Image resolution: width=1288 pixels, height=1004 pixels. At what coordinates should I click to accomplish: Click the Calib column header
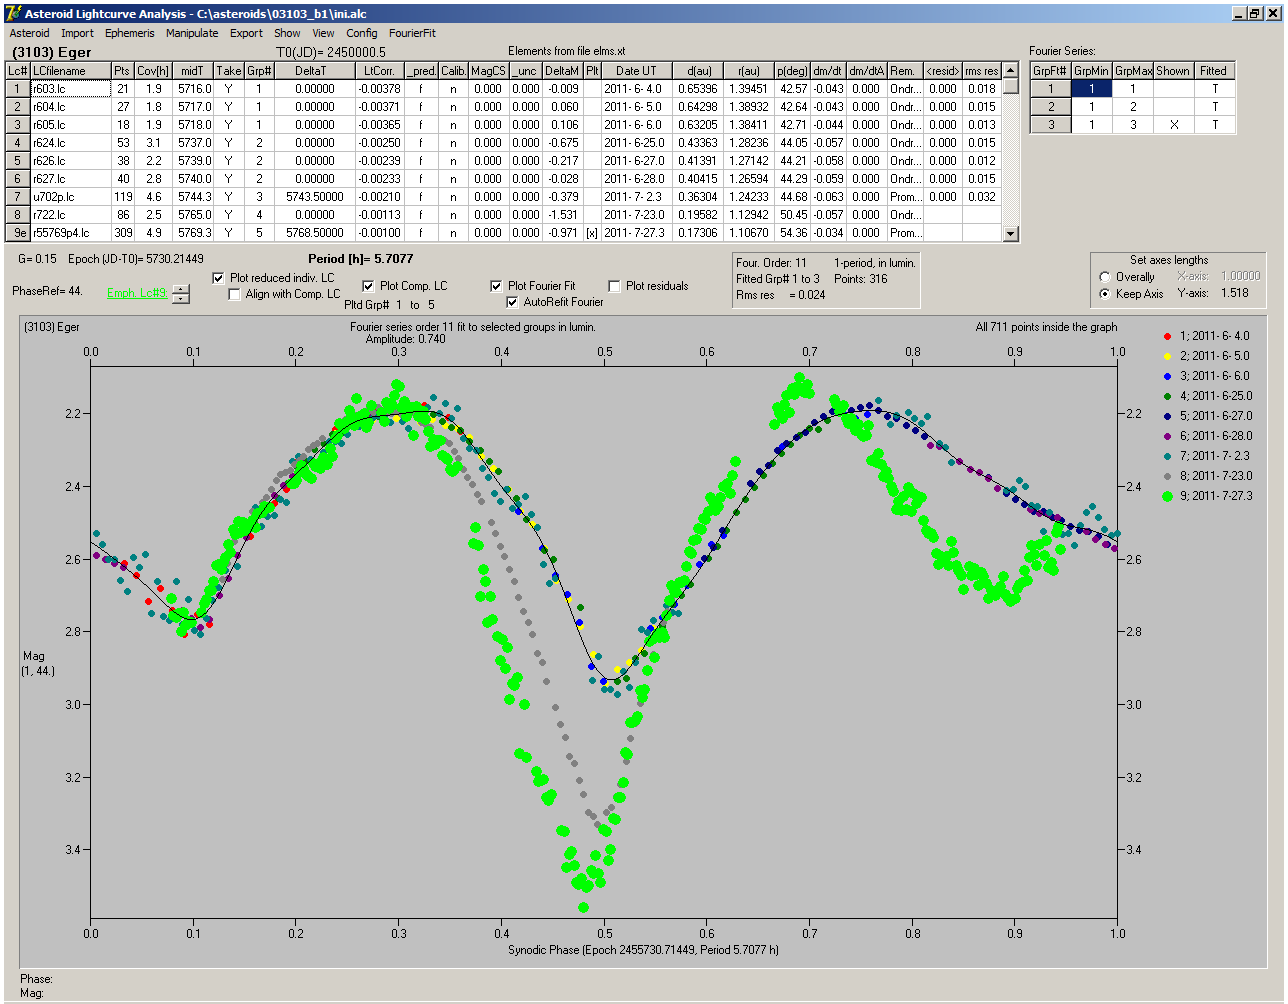tap(453, 71)
